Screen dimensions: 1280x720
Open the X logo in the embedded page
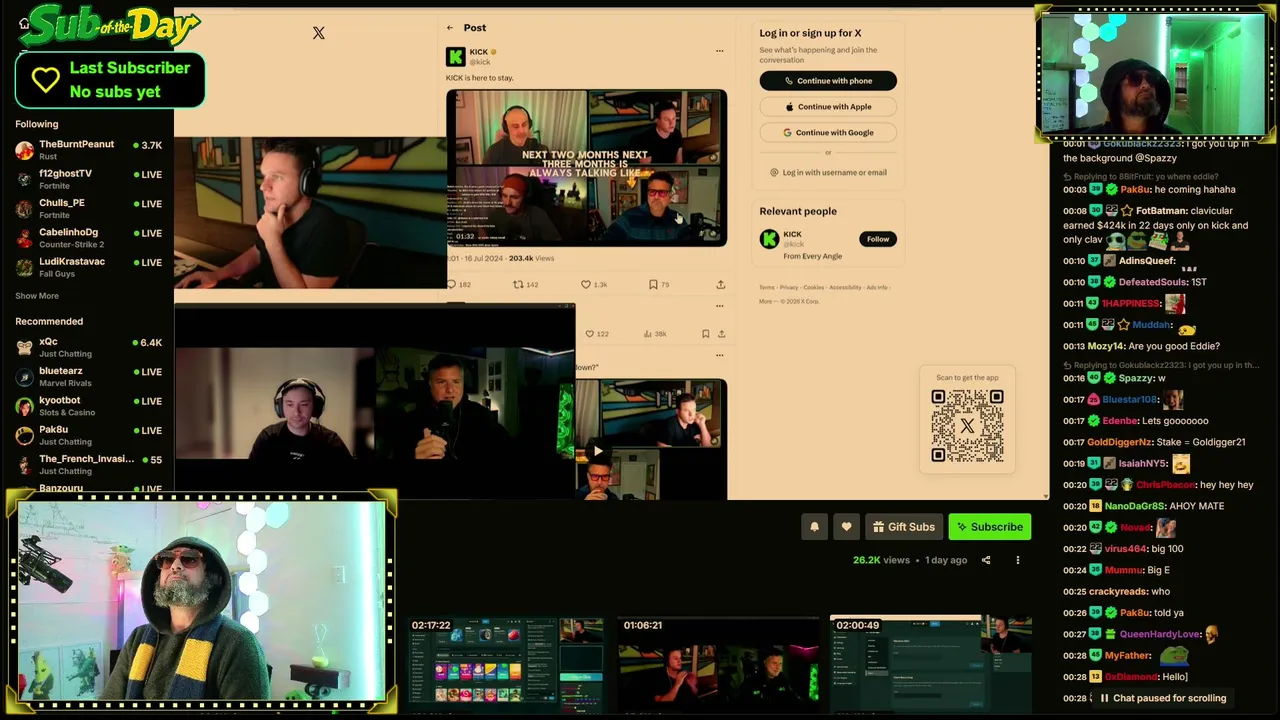point(318,33)
